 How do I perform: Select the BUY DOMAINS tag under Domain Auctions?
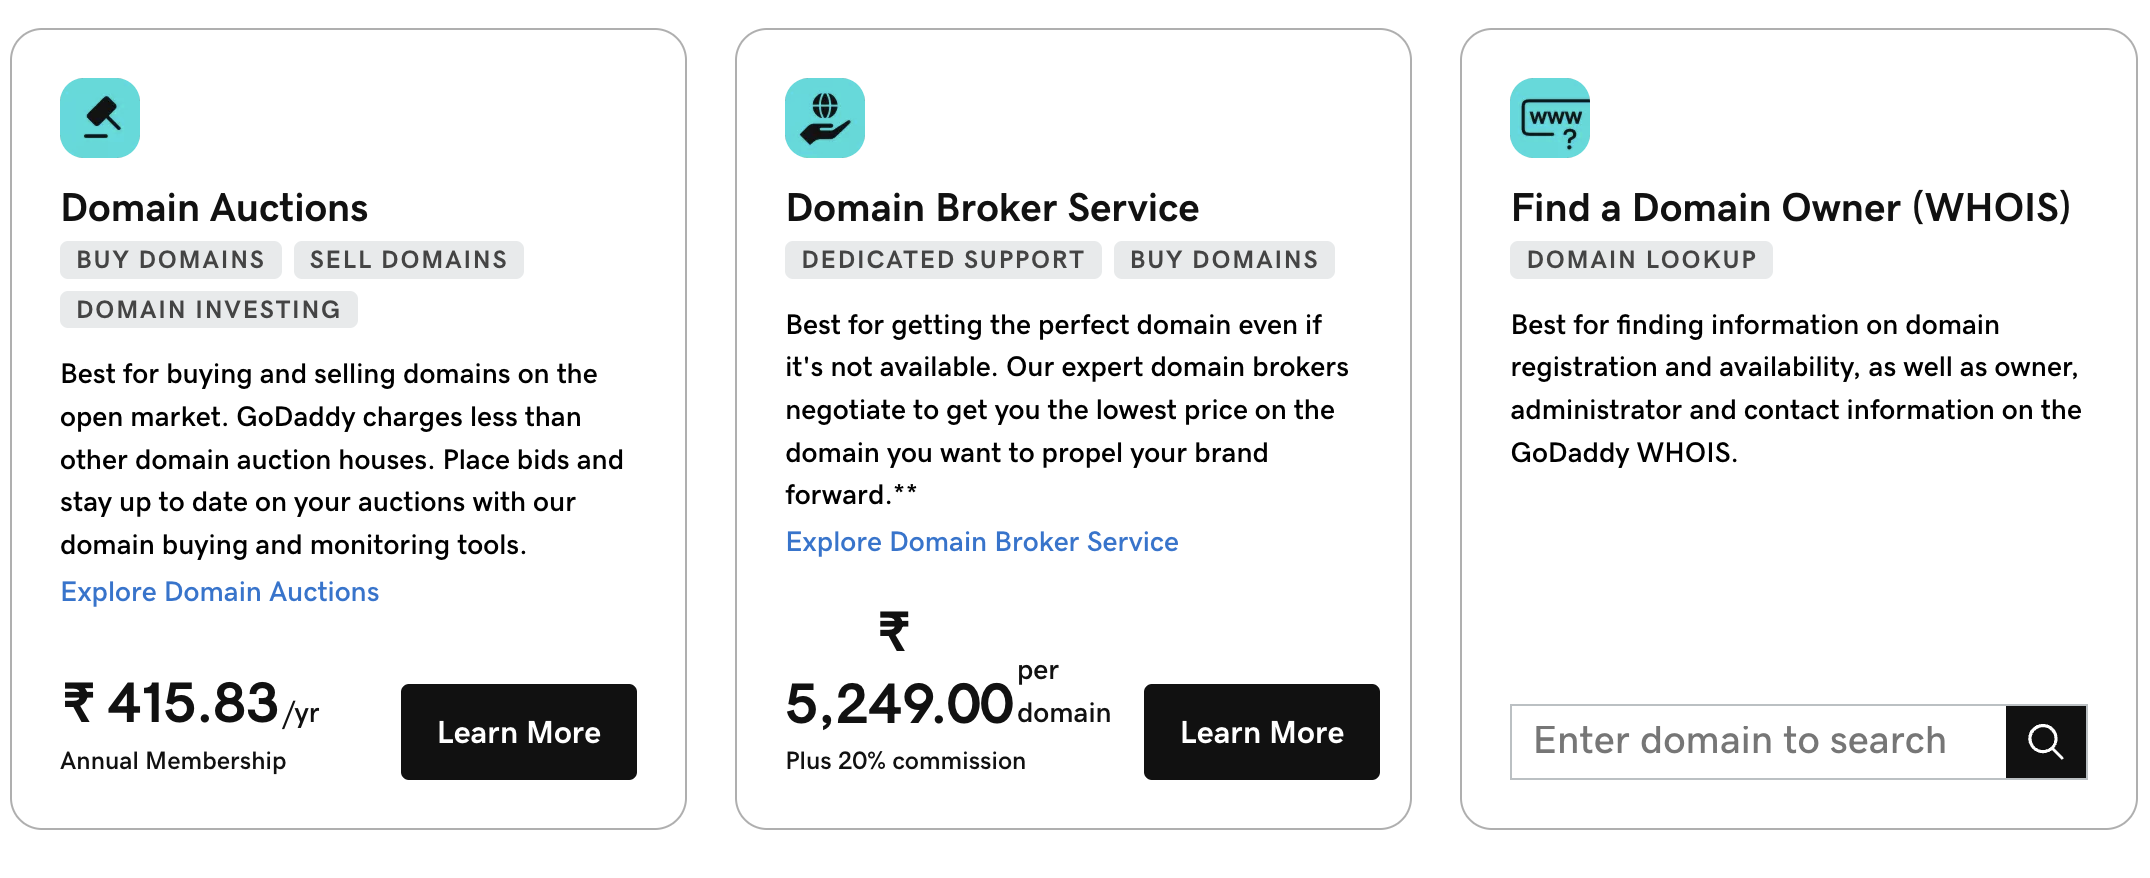point(170,259)
